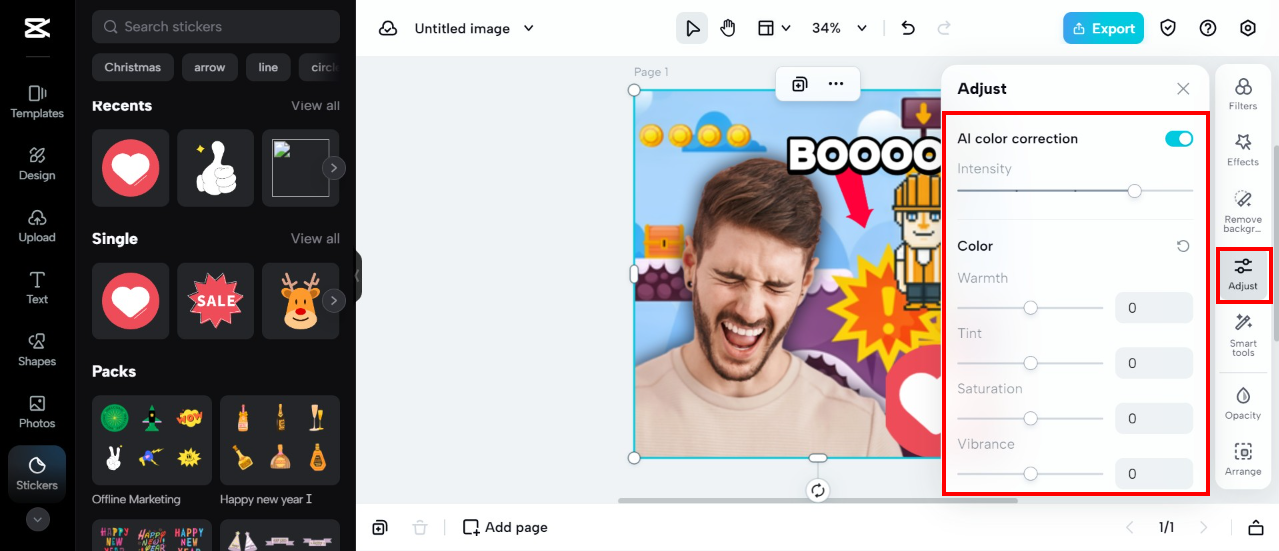
Task: Open the 34% zoom dropdown
Action: [x=839, y=28]
